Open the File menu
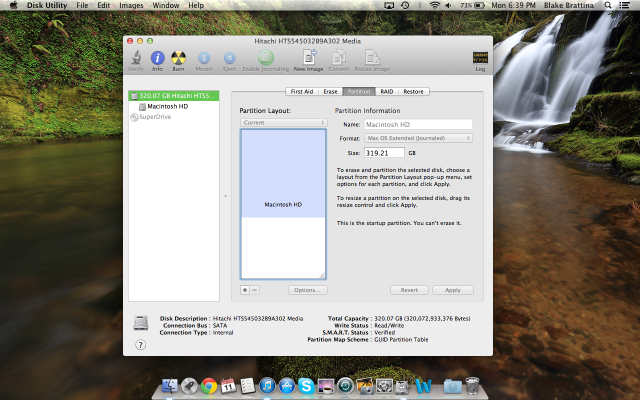The image size is (640, 400). [x=82, y=5]
